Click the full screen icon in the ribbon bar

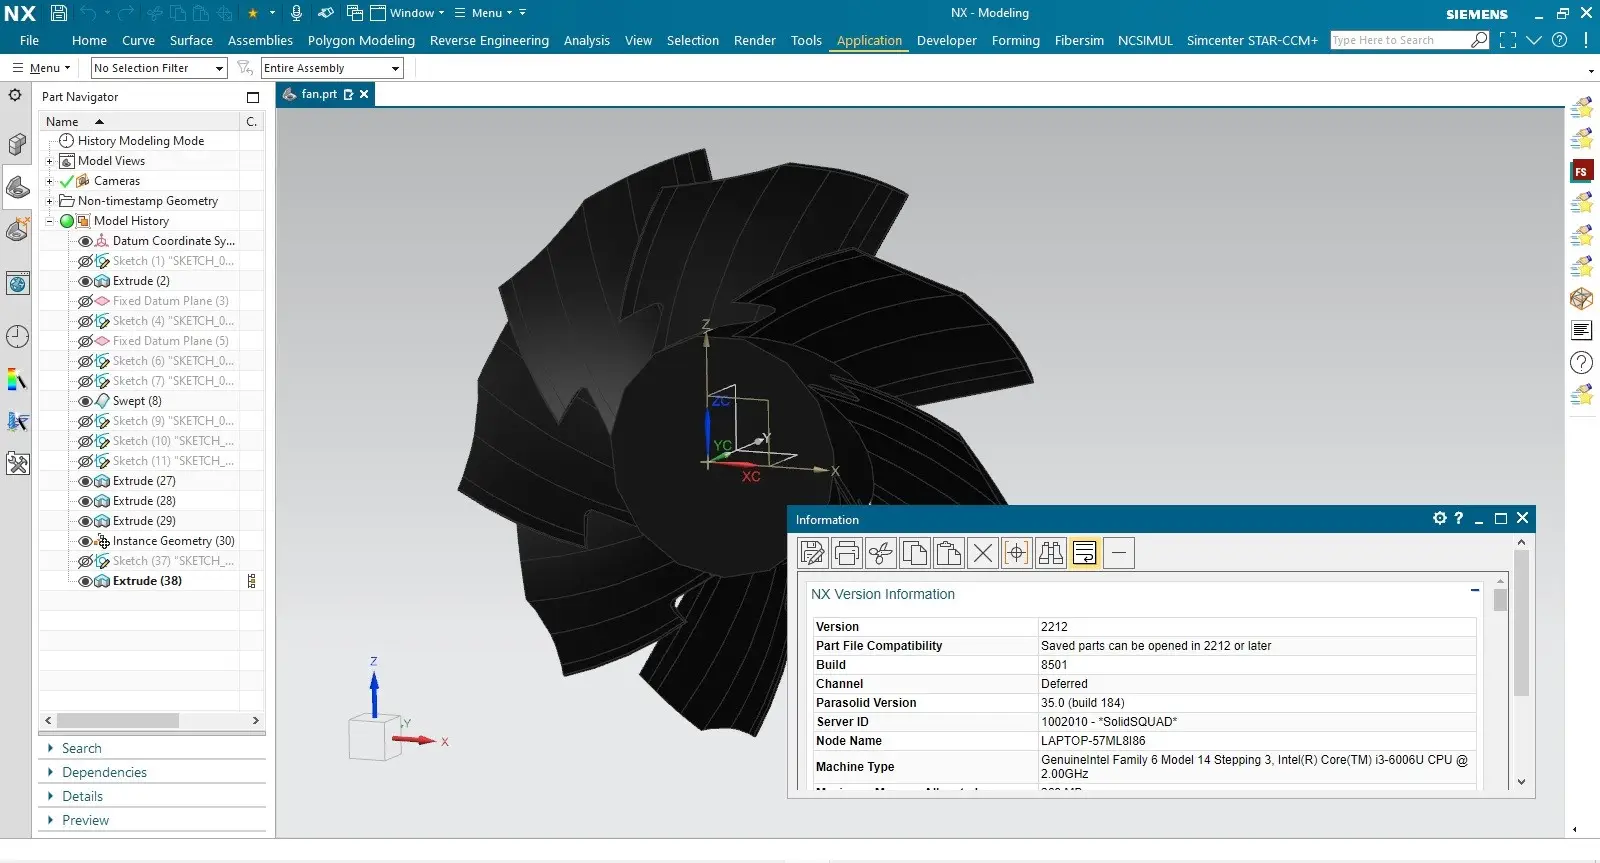[1508, 40]
